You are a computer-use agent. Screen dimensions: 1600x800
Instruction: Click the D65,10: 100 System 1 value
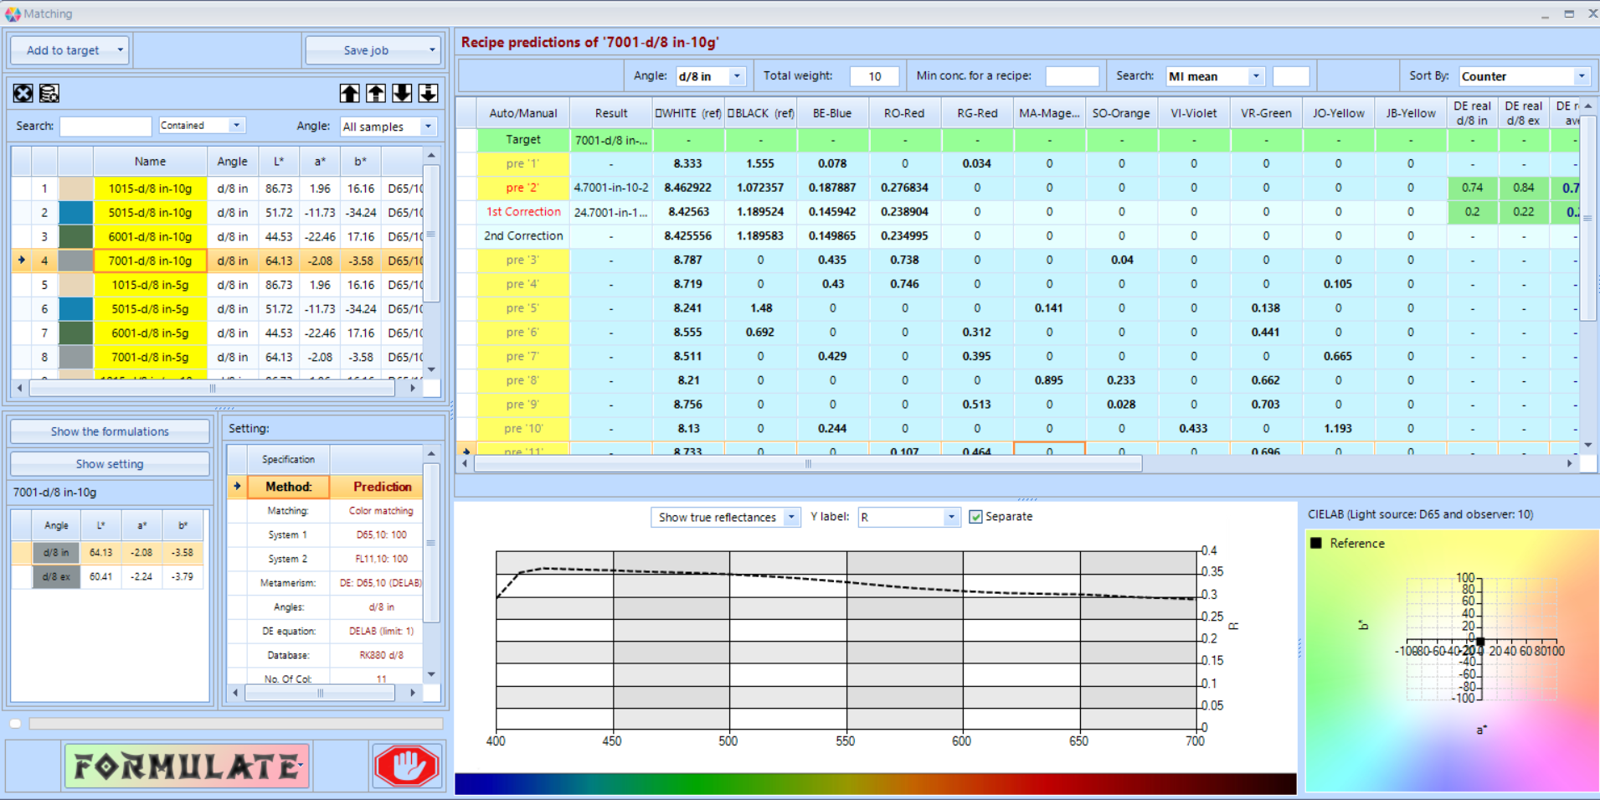380,535
